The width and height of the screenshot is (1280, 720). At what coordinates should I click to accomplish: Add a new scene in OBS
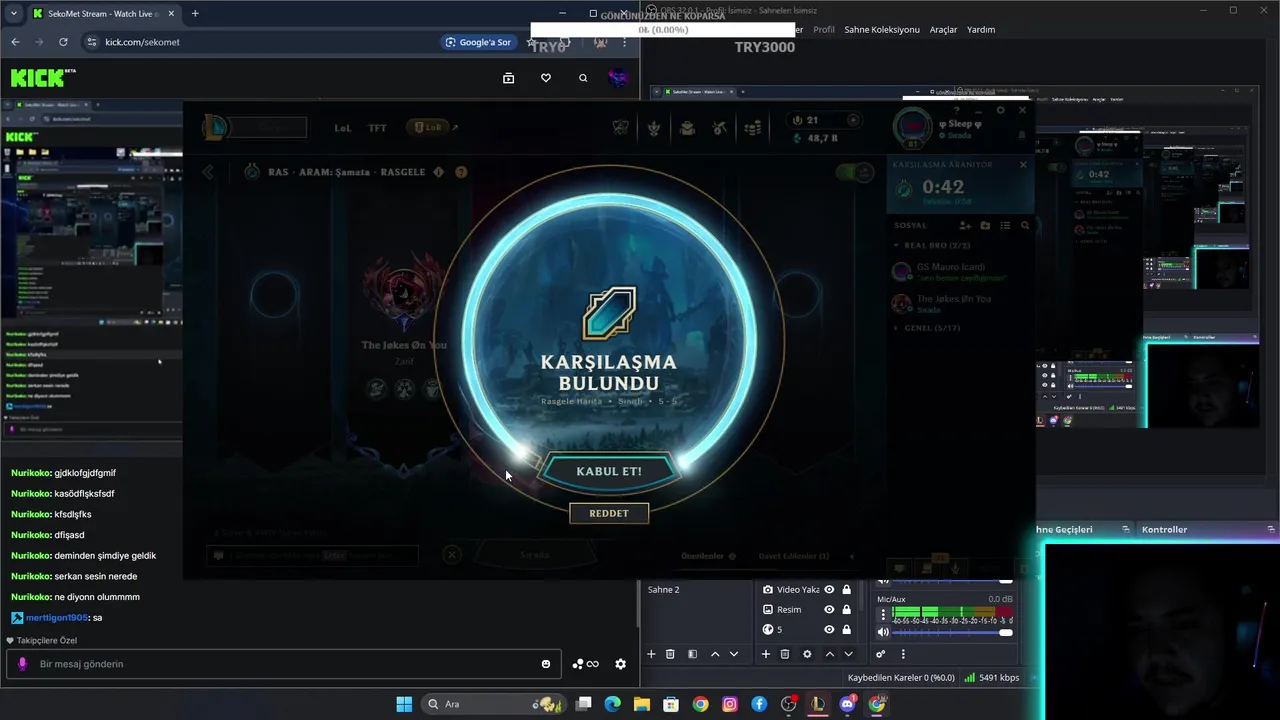coord(651,654)
